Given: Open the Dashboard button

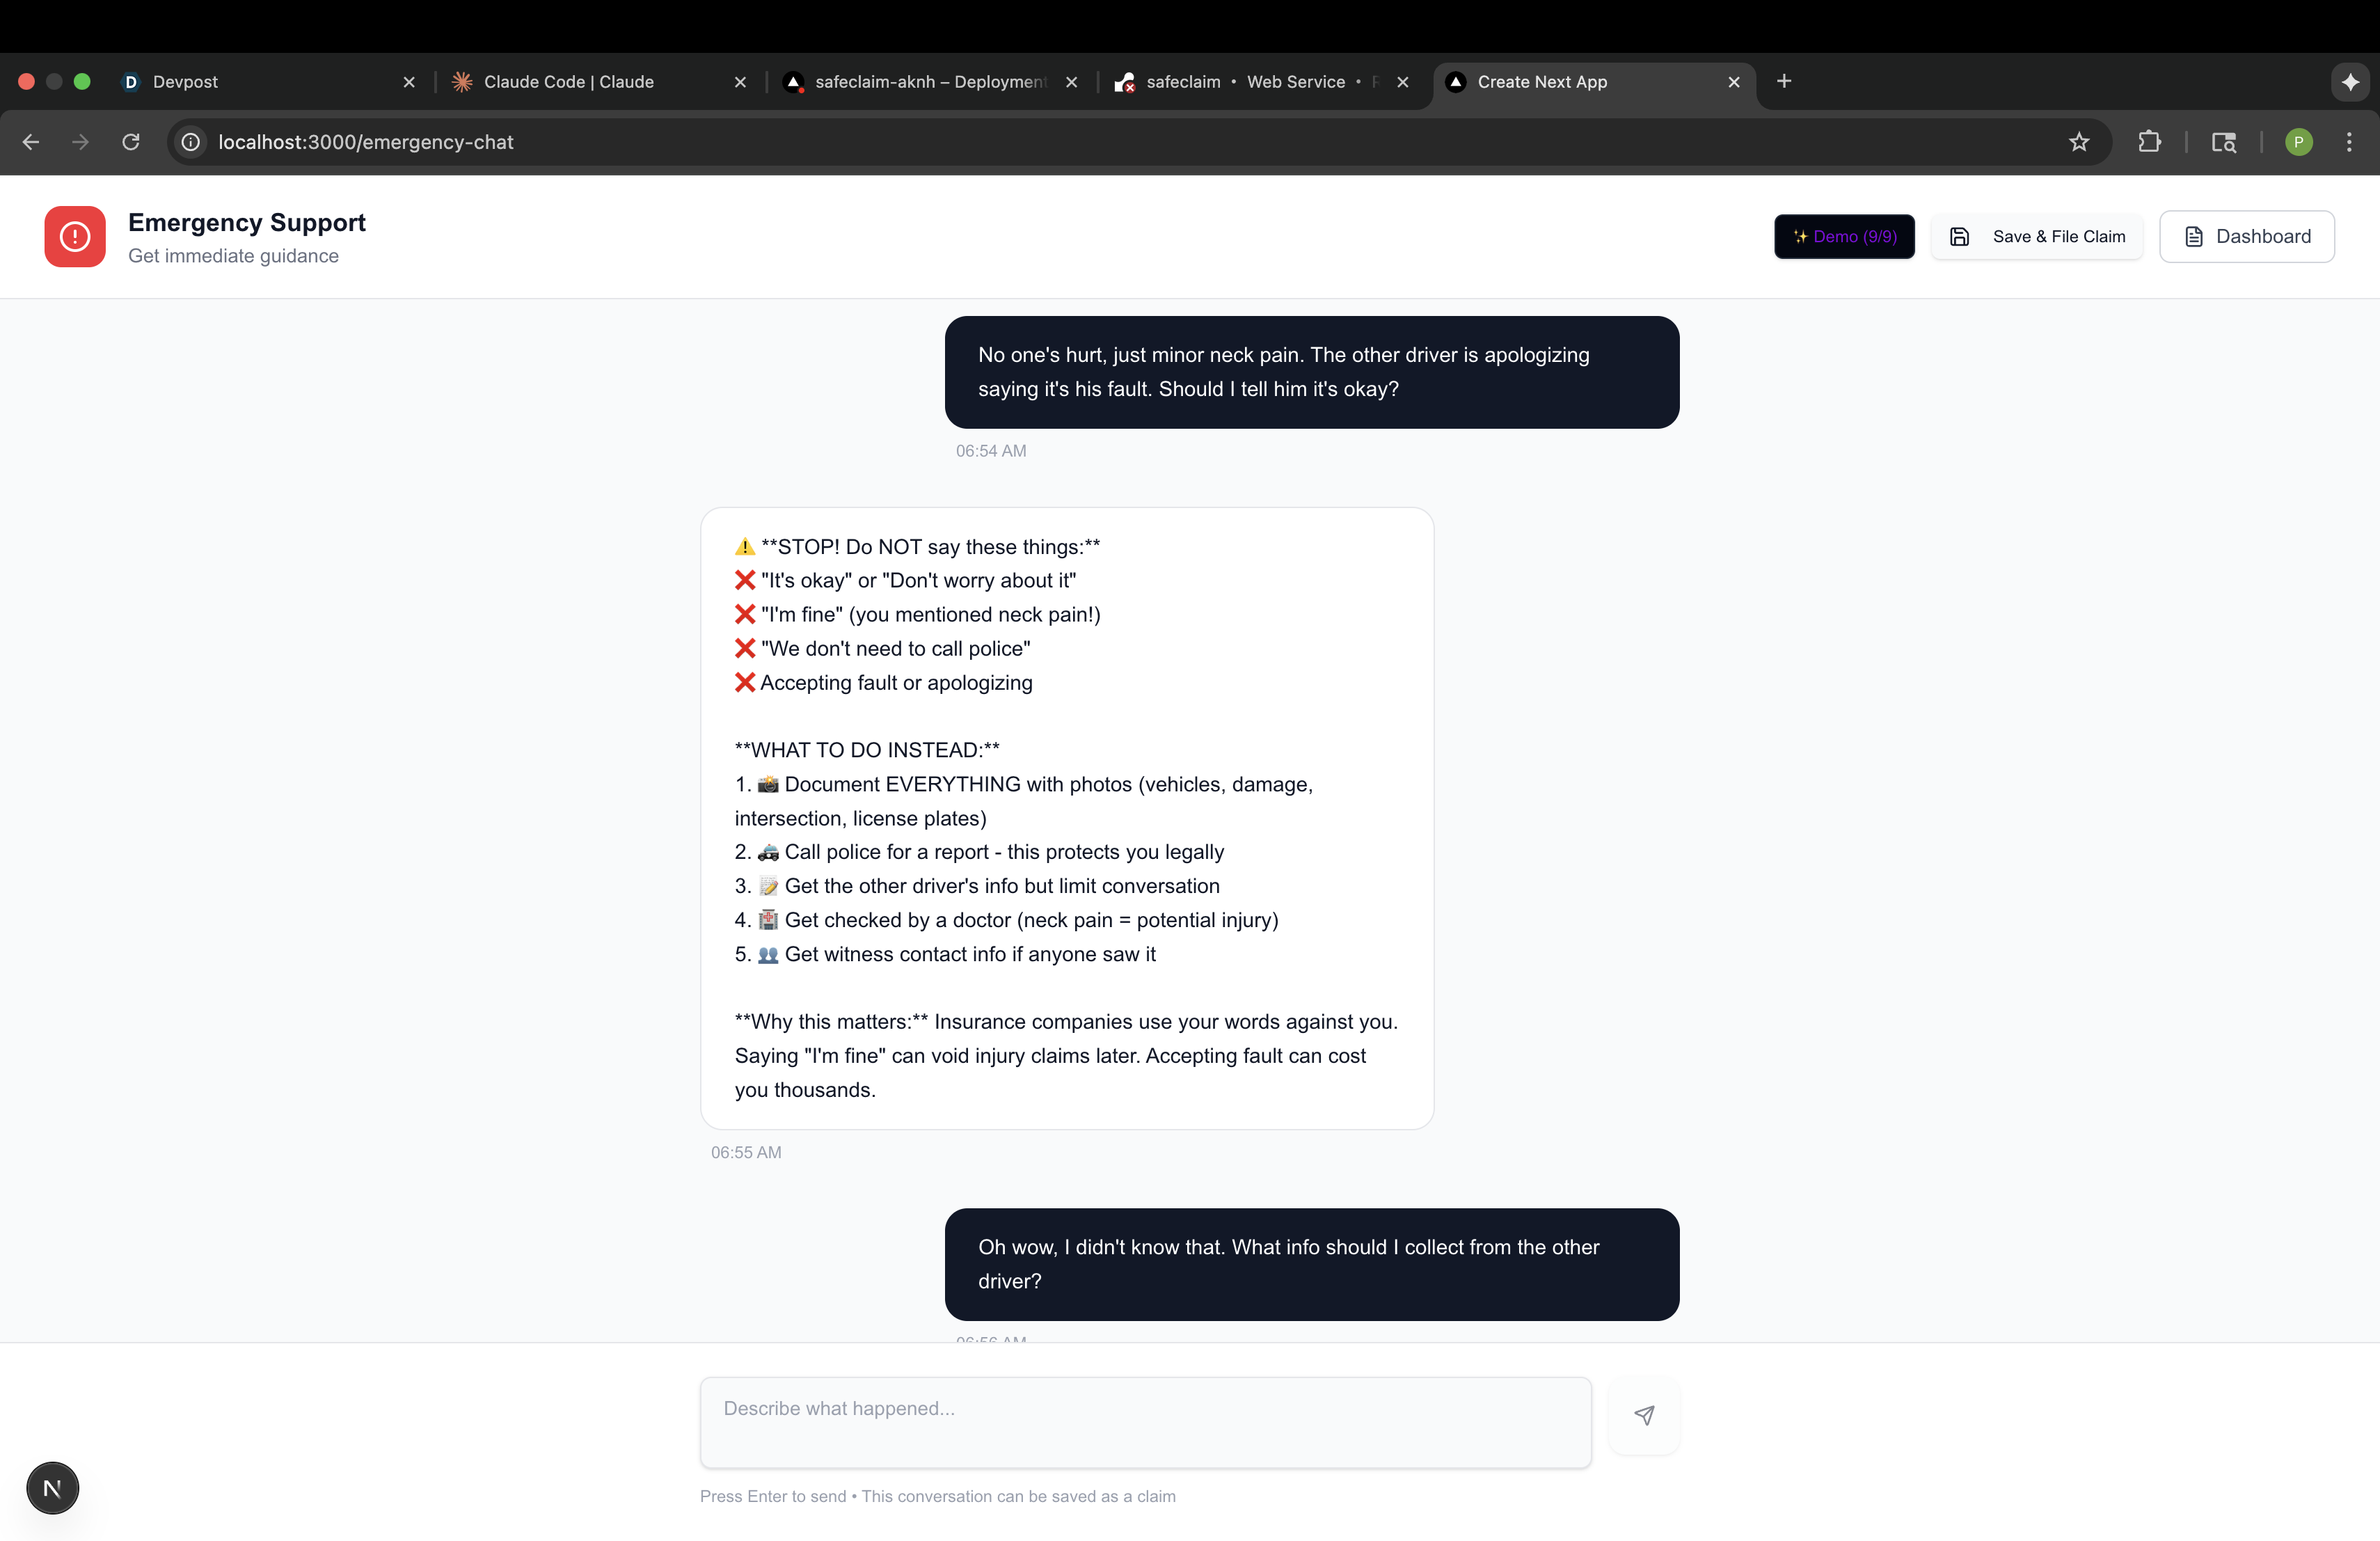Looking at the screenshot, I should click(x=2246, y=237).
